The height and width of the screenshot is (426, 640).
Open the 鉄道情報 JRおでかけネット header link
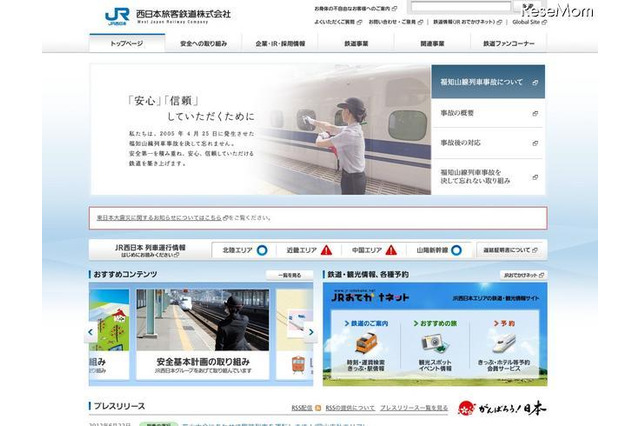(467, 22)
